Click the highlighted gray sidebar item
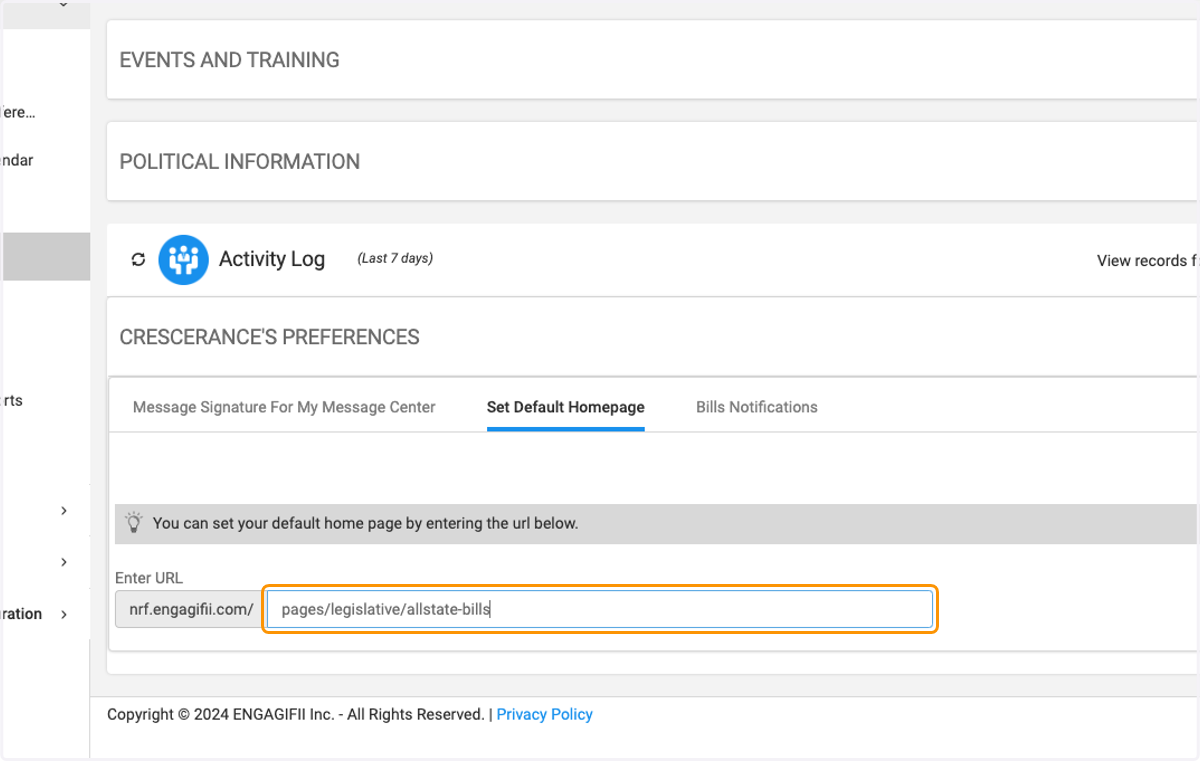The width and height of the screenshot is (1200, 761). 45,256
